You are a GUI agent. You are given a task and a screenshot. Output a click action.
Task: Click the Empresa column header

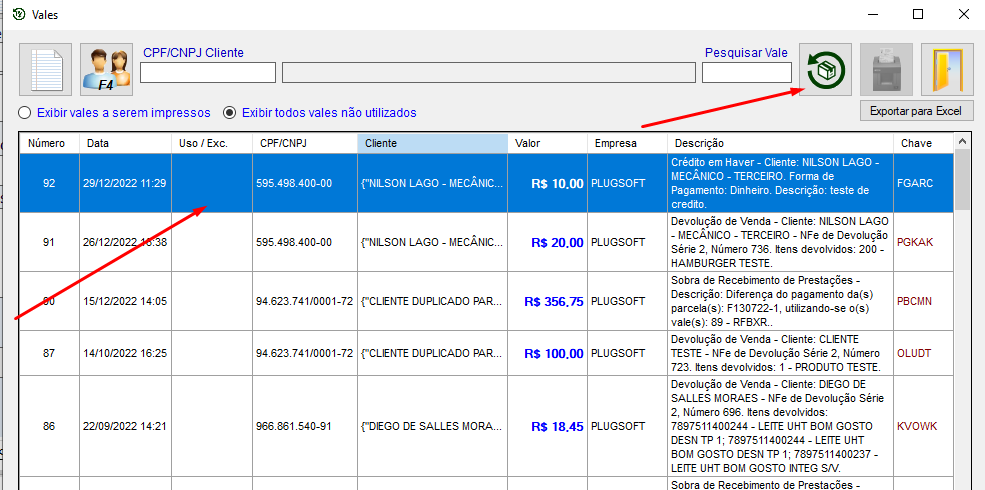tap(628, 143)
